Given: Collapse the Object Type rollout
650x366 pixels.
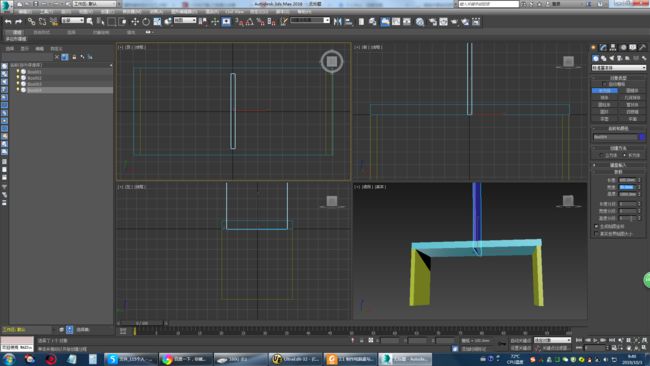Looking at the screenshot, I should point(618,78).
